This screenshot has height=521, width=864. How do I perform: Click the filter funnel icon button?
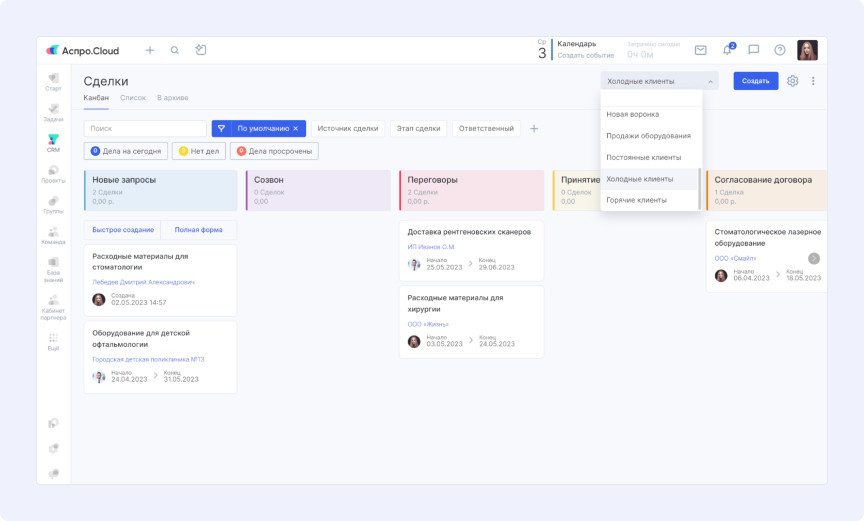click(222, 128)
